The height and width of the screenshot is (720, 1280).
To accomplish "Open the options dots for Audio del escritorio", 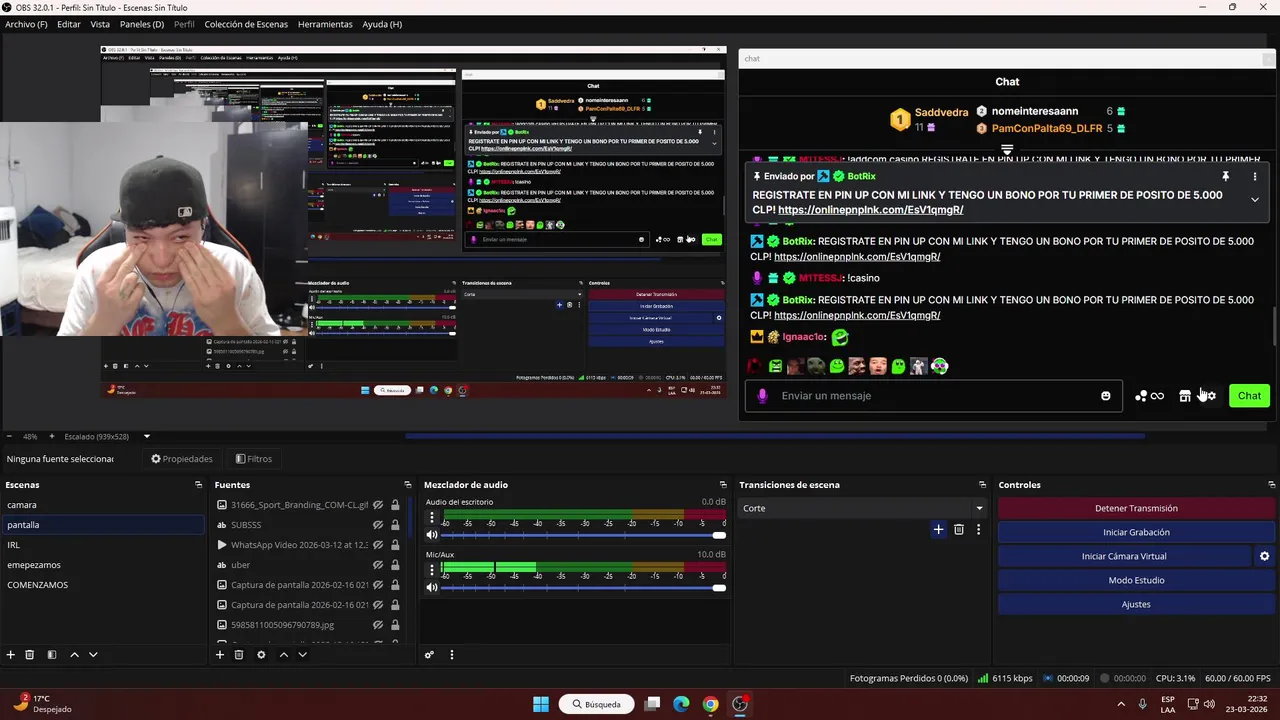I will pos(432,518).
